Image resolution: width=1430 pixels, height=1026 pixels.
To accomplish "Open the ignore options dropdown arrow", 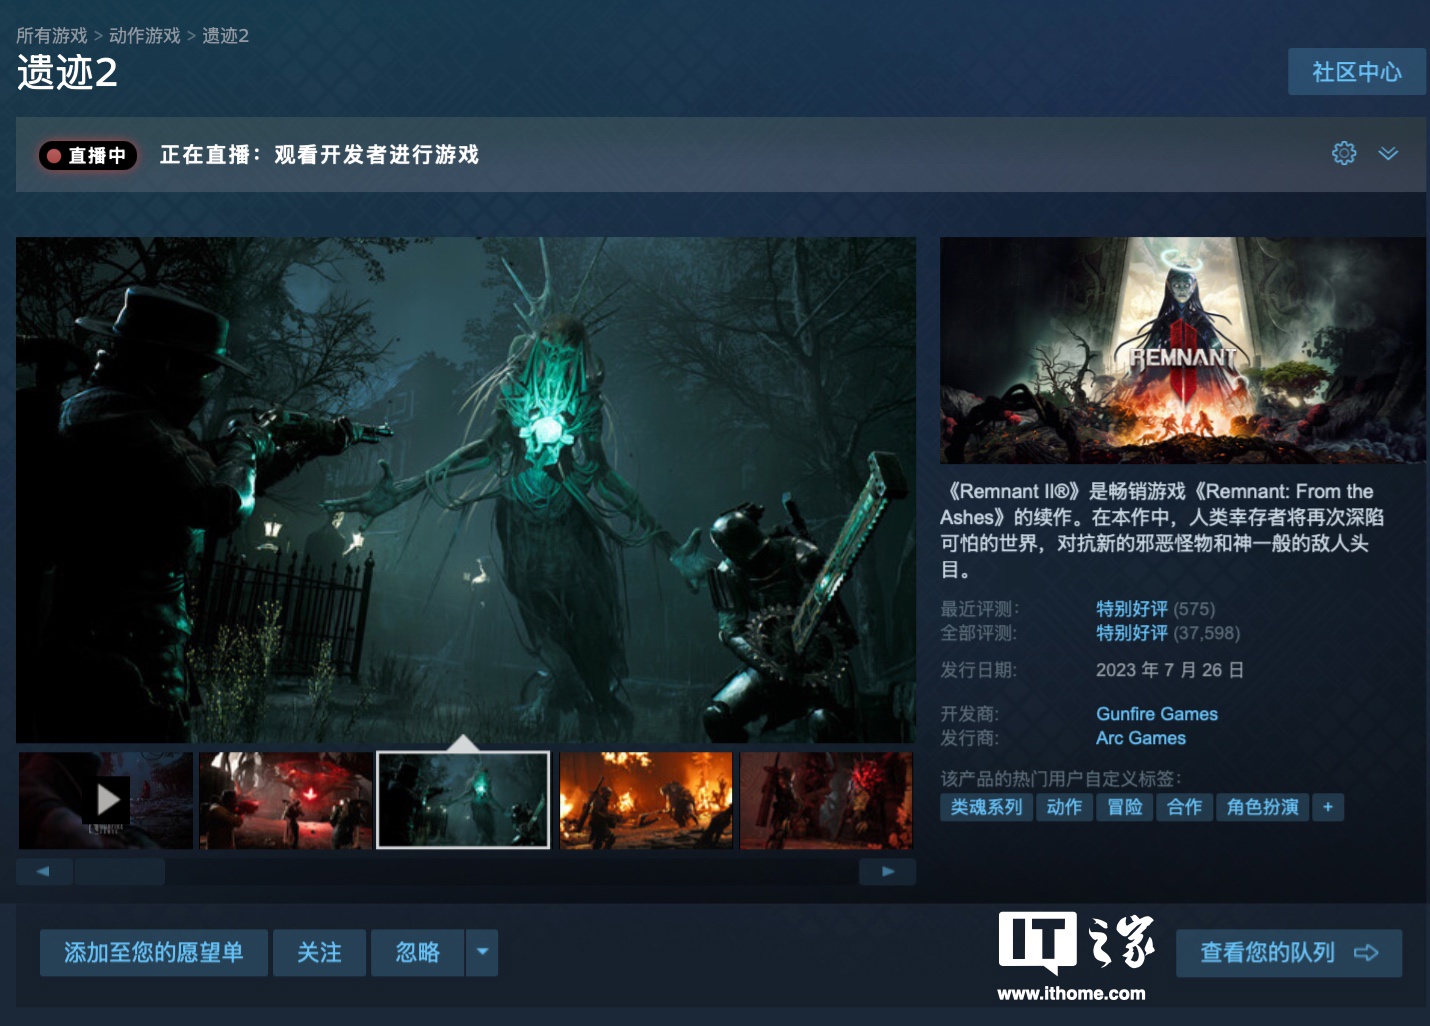I will (482, 952).
